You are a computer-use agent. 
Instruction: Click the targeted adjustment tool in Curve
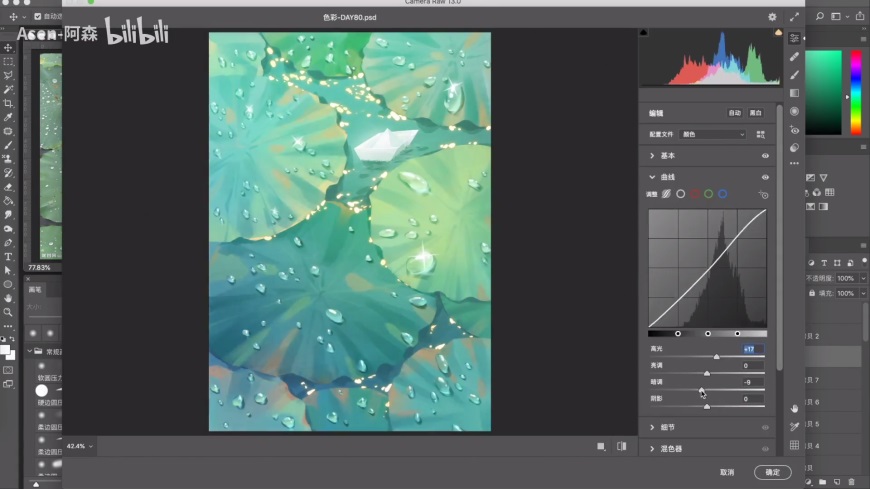763,194
